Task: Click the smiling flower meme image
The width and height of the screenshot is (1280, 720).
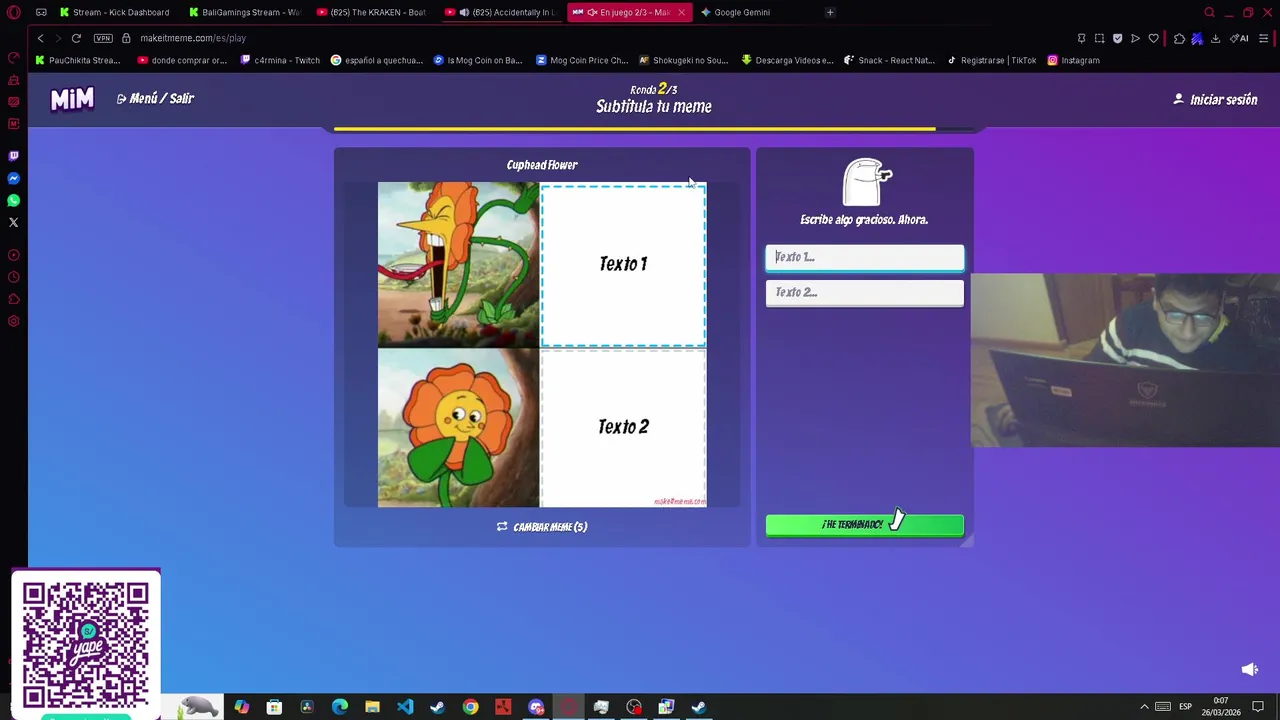Action: click(458, 428)
